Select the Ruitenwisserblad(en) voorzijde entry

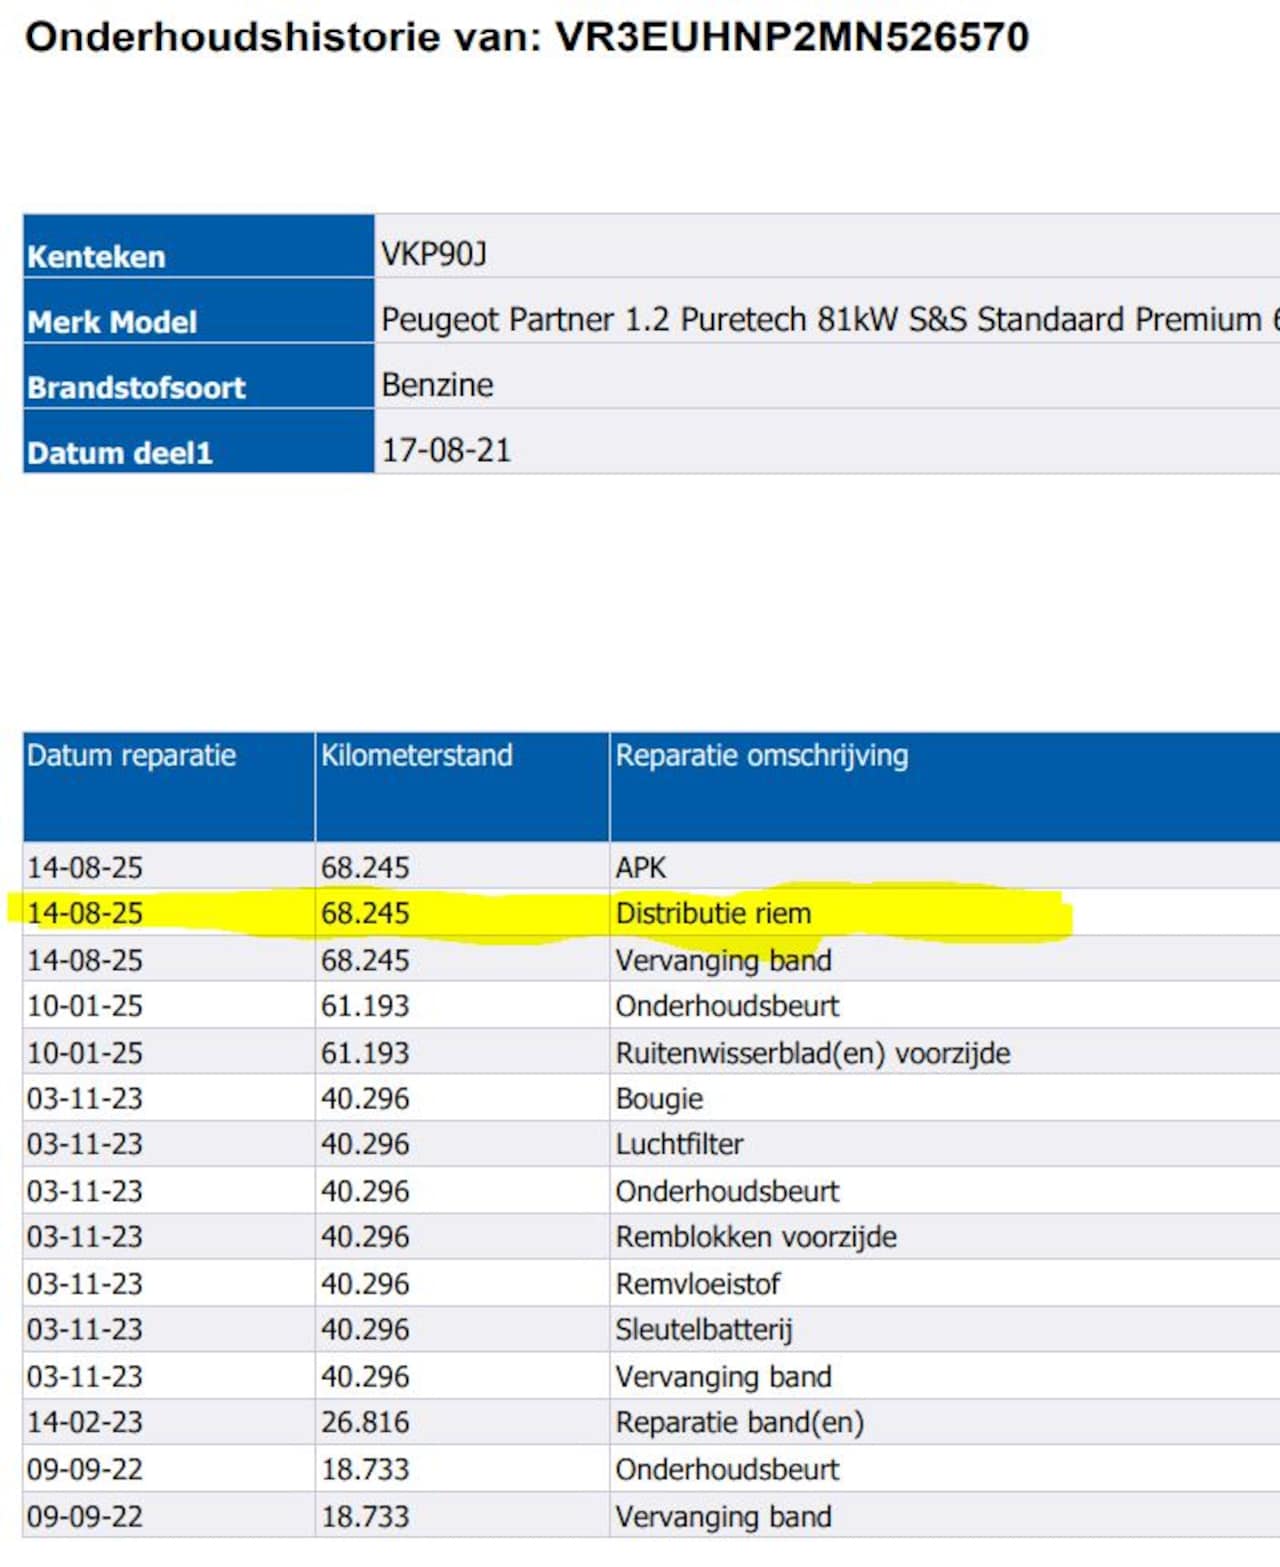812,1053
